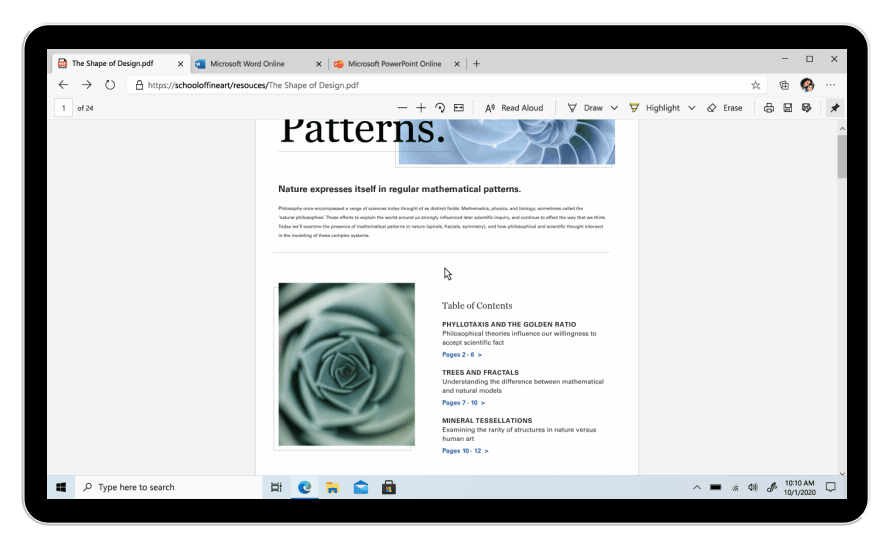The height and width of the screenshot is (540, 894).
Task: Zoom out the PDF with minus icon
Action: tap(403, 108)
